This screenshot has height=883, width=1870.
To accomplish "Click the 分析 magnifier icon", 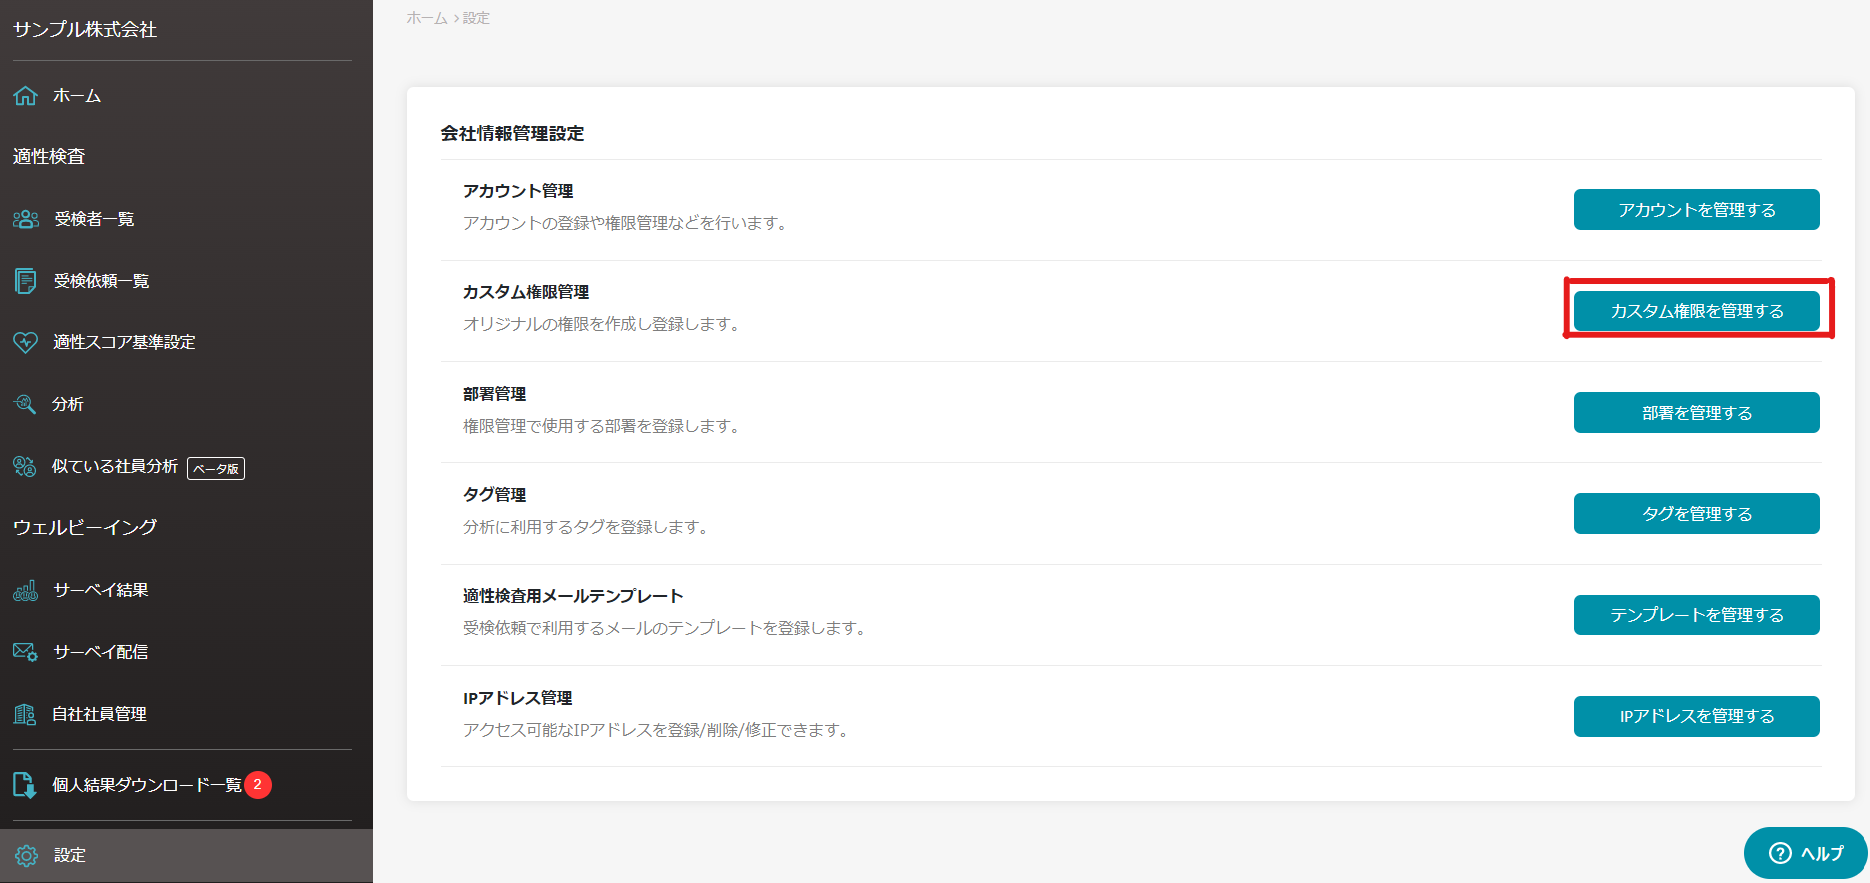I will coord(25,404).
